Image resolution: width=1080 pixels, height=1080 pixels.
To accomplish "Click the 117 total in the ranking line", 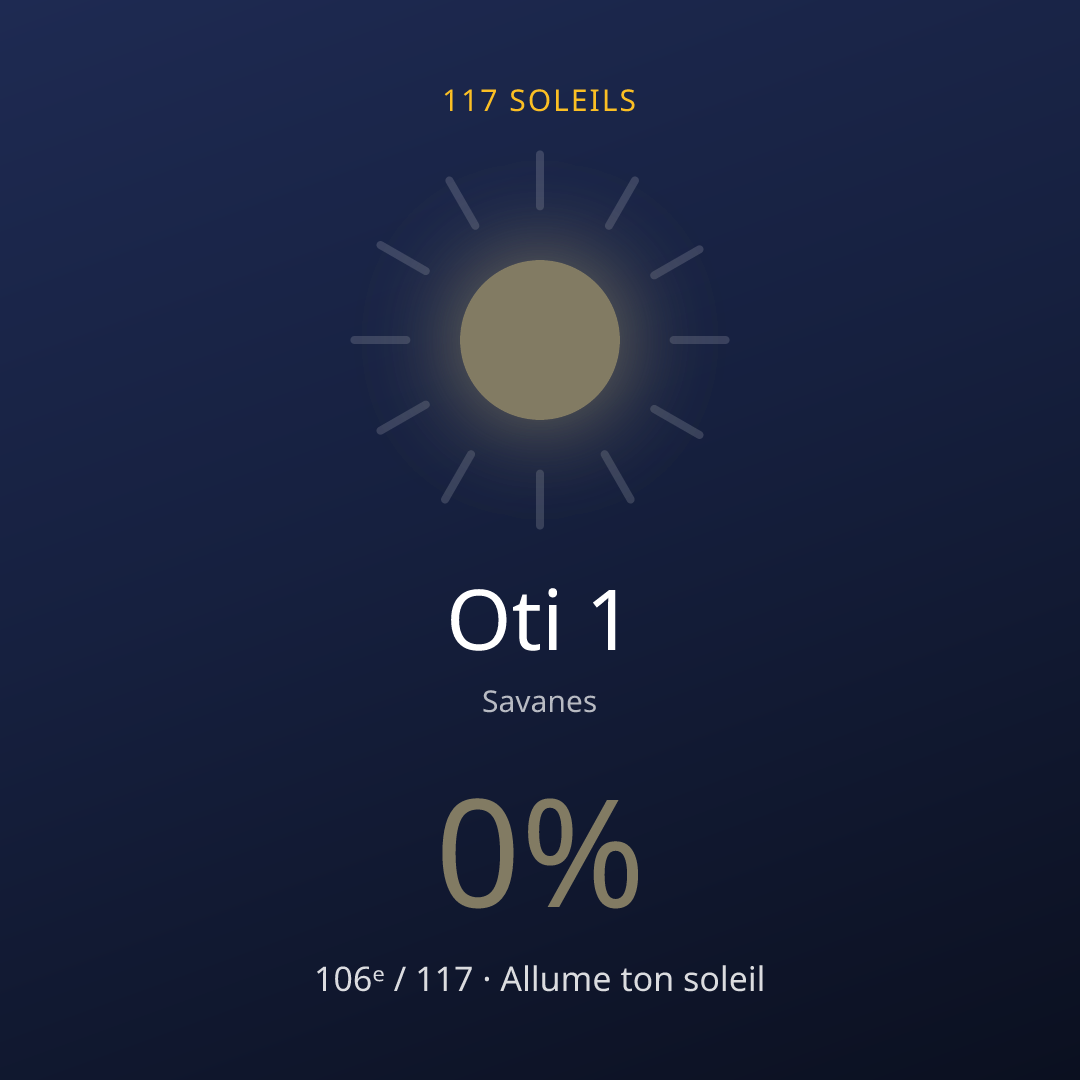I will tap(445, 979).
